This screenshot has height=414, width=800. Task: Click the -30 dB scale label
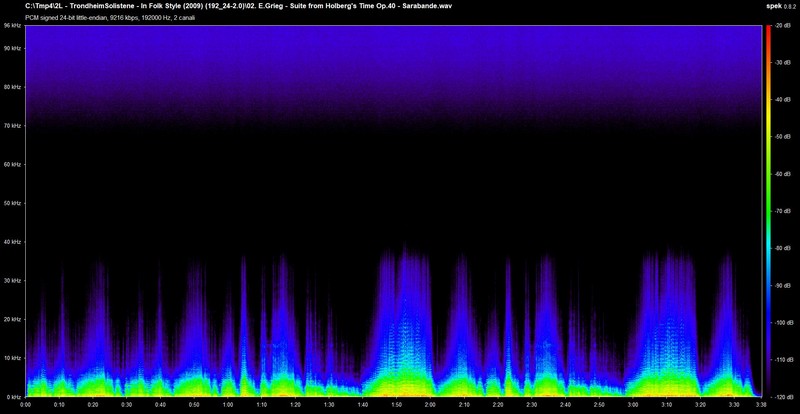tap(784, 62)
